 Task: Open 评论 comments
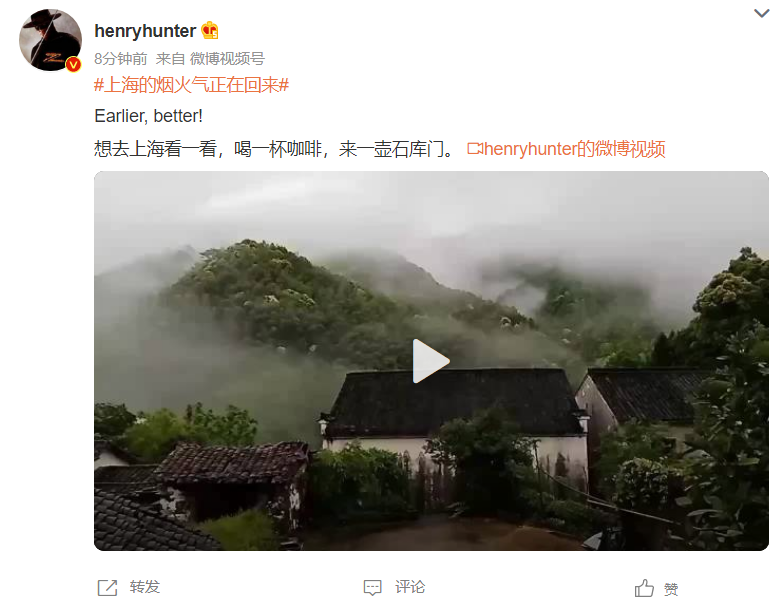pyautogui.click(x=410, y=587)
